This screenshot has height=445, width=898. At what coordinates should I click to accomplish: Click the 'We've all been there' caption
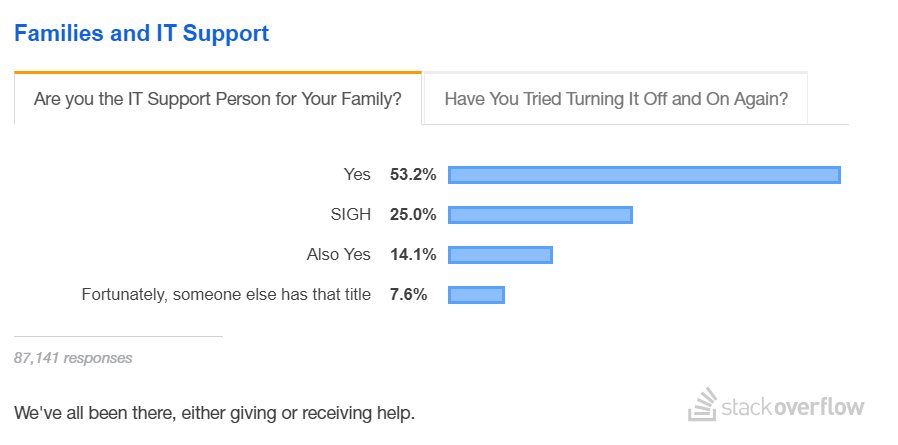point(214,412)
